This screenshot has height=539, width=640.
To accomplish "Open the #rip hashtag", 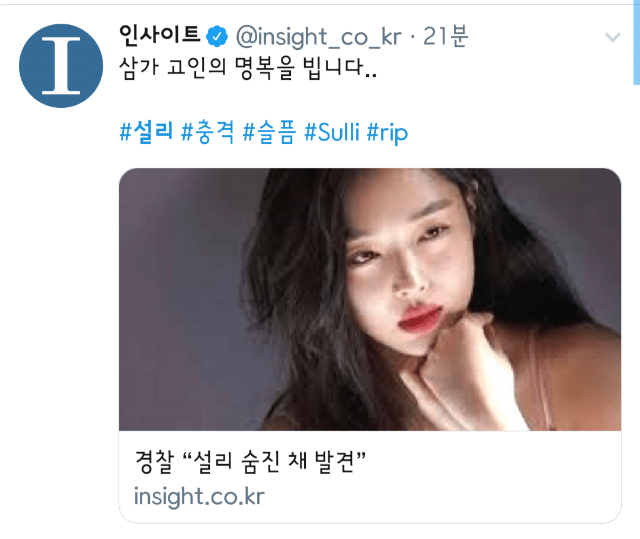I will tap(387, 133).
